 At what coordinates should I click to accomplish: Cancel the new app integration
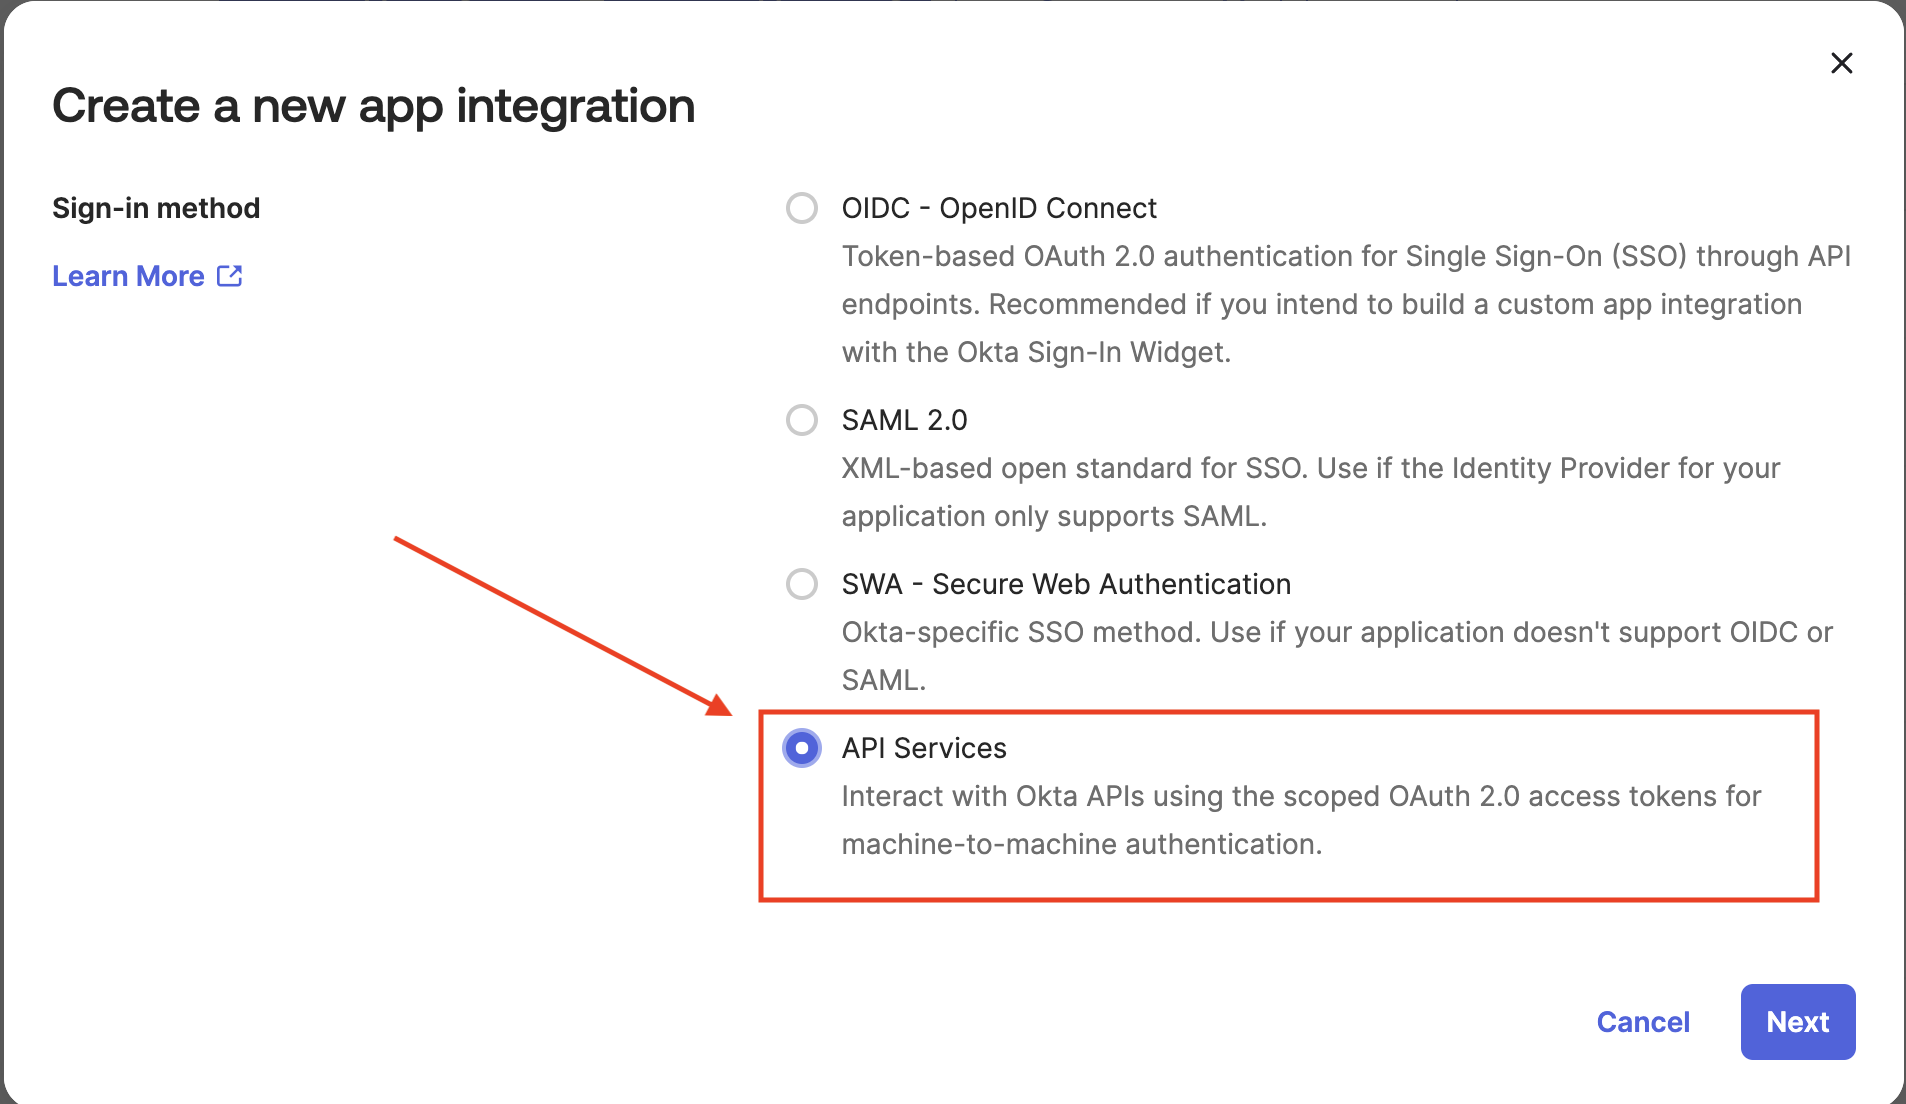[x=1643, y=1022]
